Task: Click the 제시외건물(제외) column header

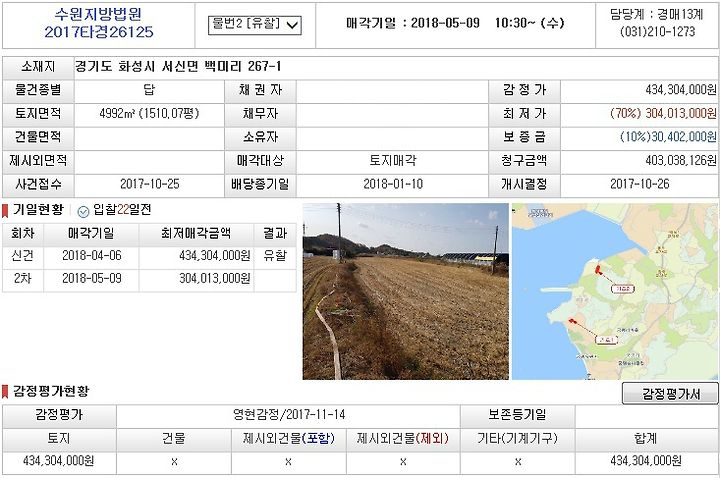Action: pyautogui.click(x=403, y=439)
